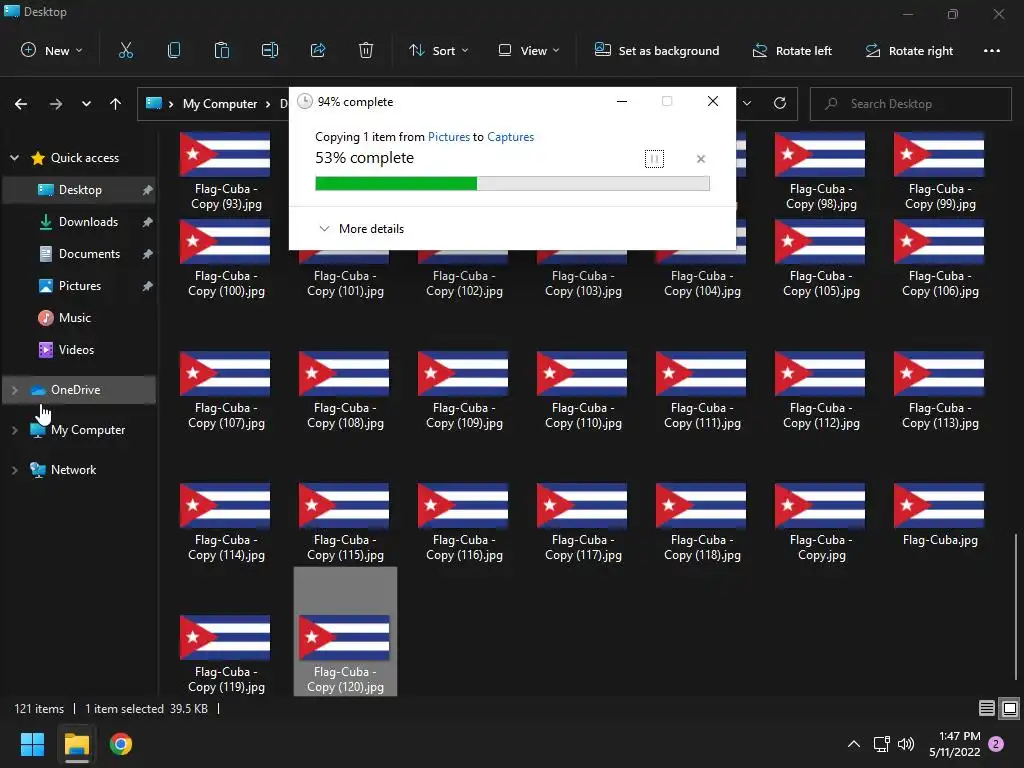Open the taskbar clock and date
1024x768 pixels.
tap(955, 744)
